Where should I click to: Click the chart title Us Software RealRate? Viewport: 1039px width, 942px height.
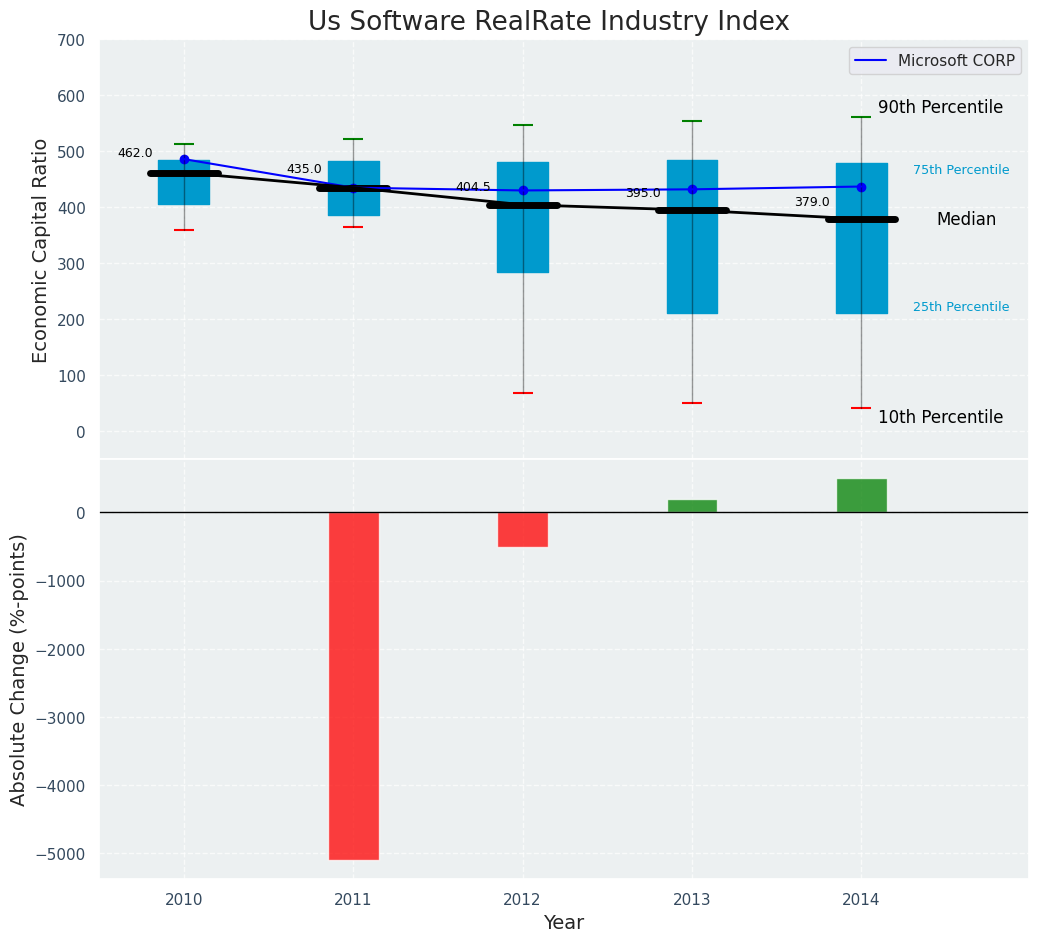coord(548,22)
